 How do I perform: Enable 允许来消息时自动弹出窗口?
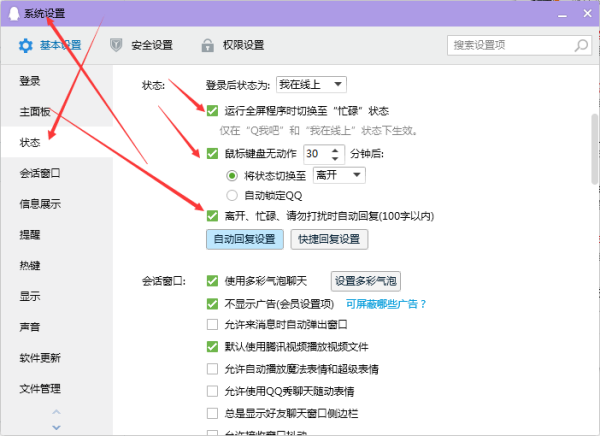(x=212, y=325)
